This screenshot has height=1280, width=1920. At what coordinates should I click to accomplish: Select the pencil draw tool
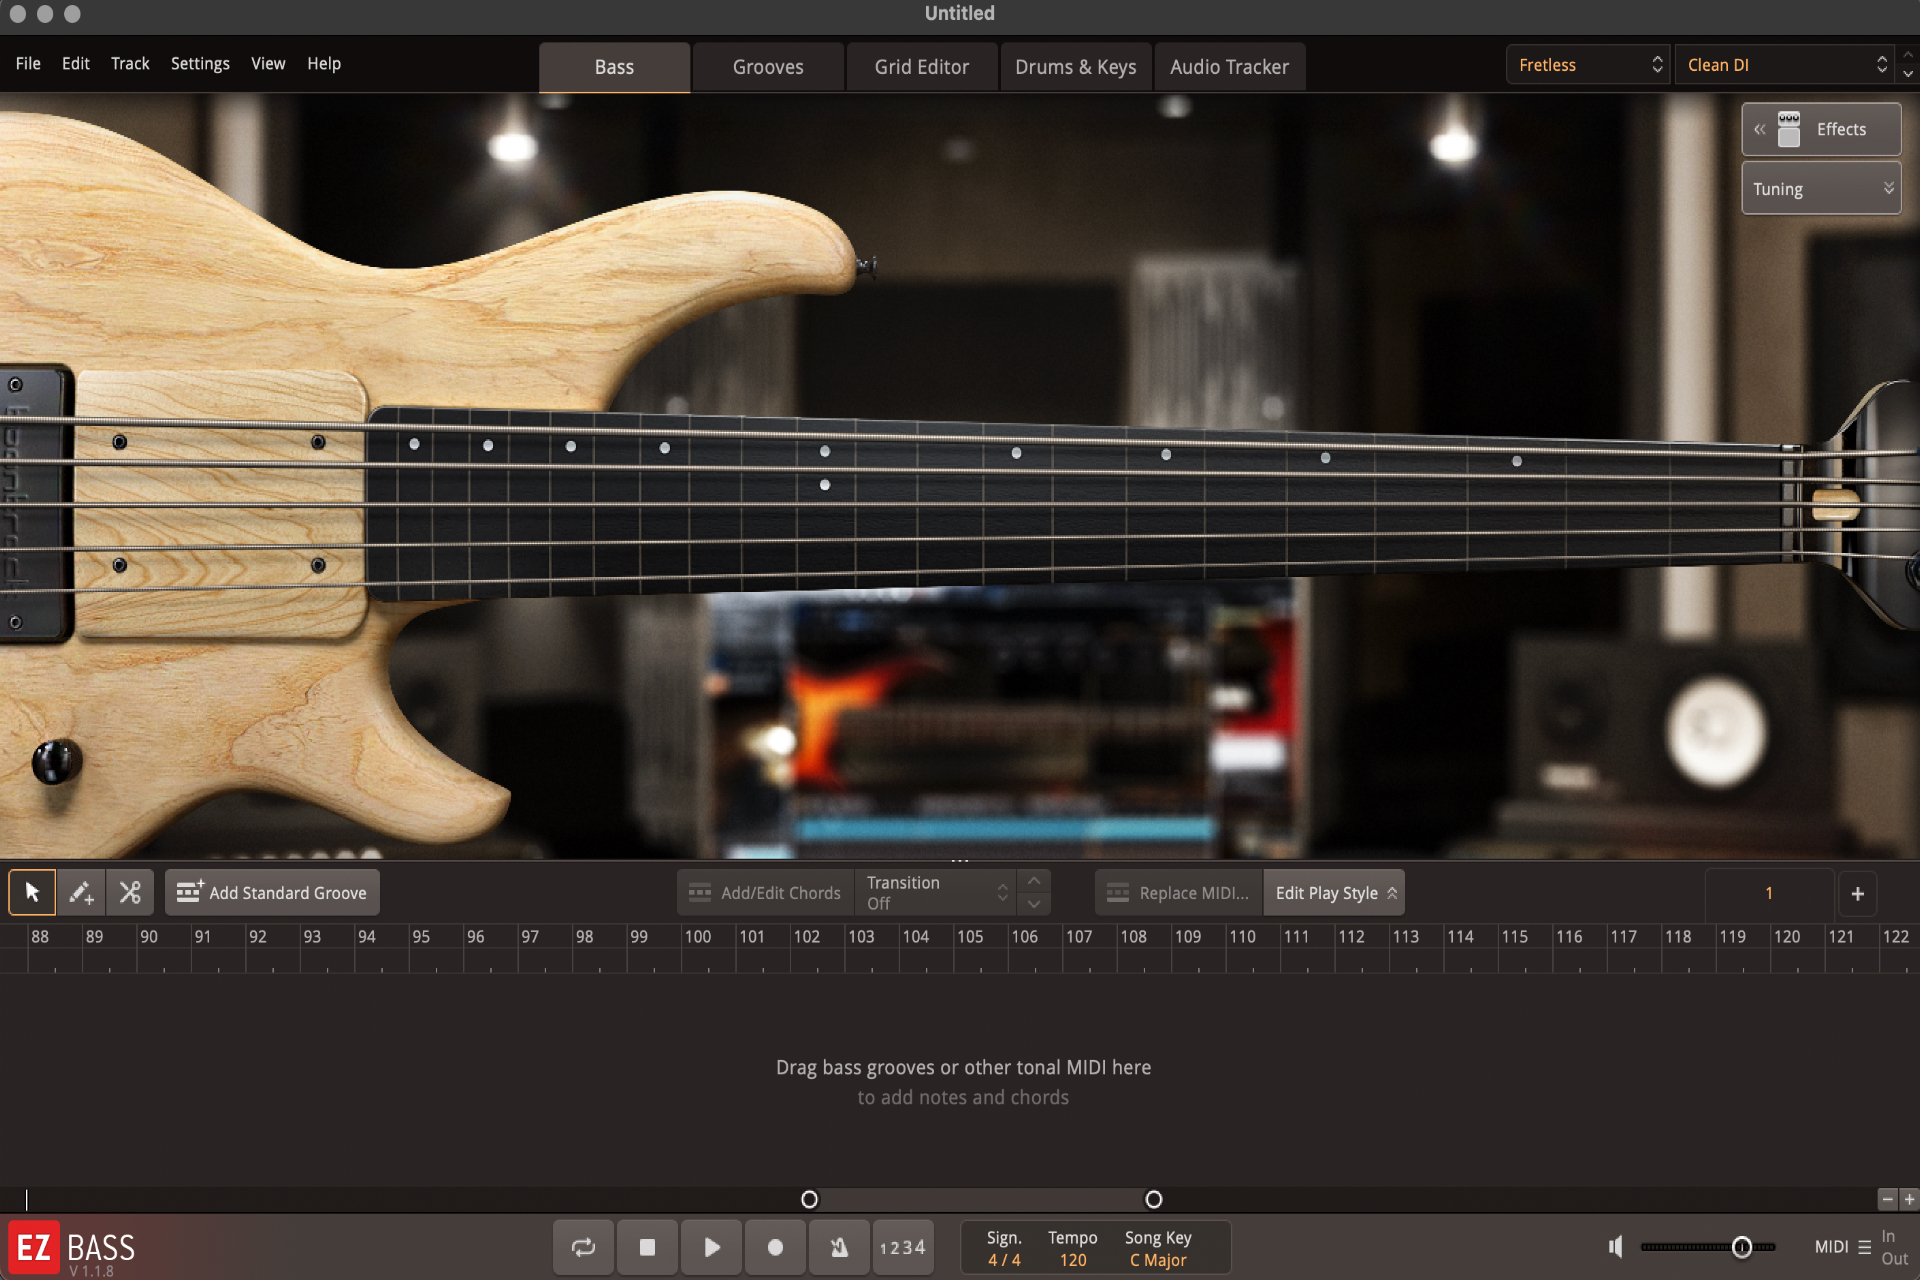tap(81, 892)
